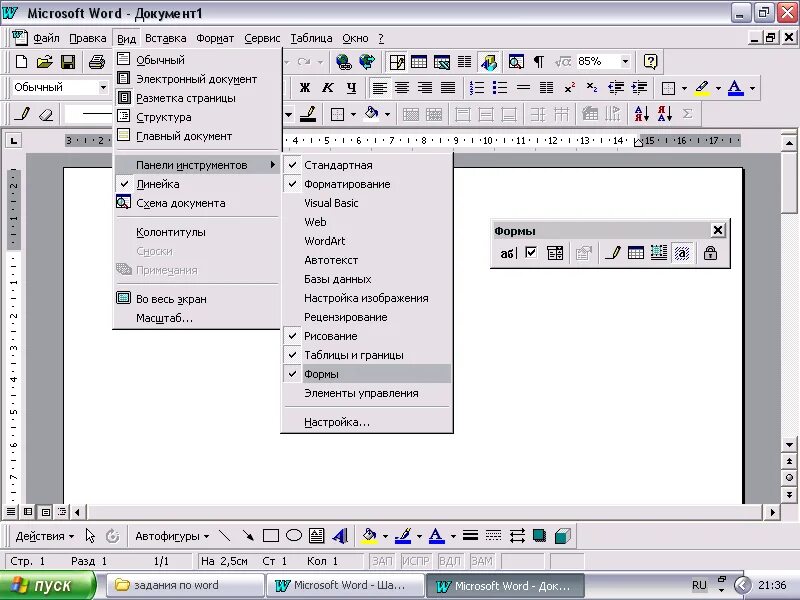Apply superscript x² formatting

[570, 88]
